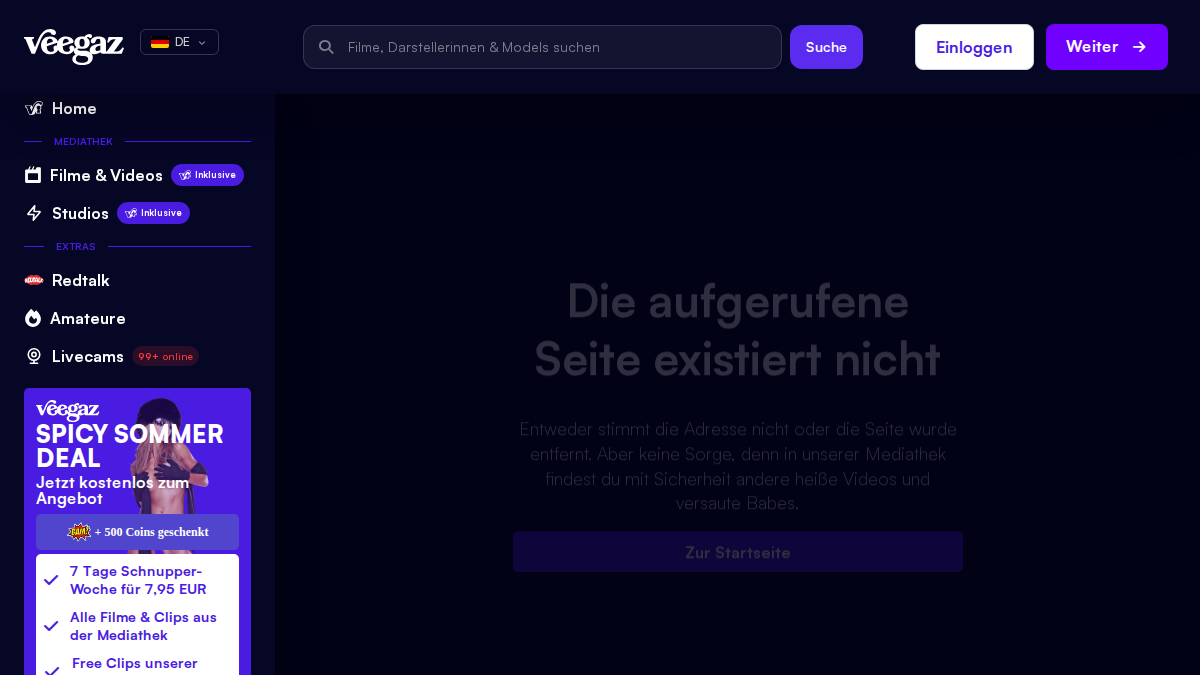Click the Bam coin burst icon
Screen dimensions: 1200x675
[x=79, y=532]
